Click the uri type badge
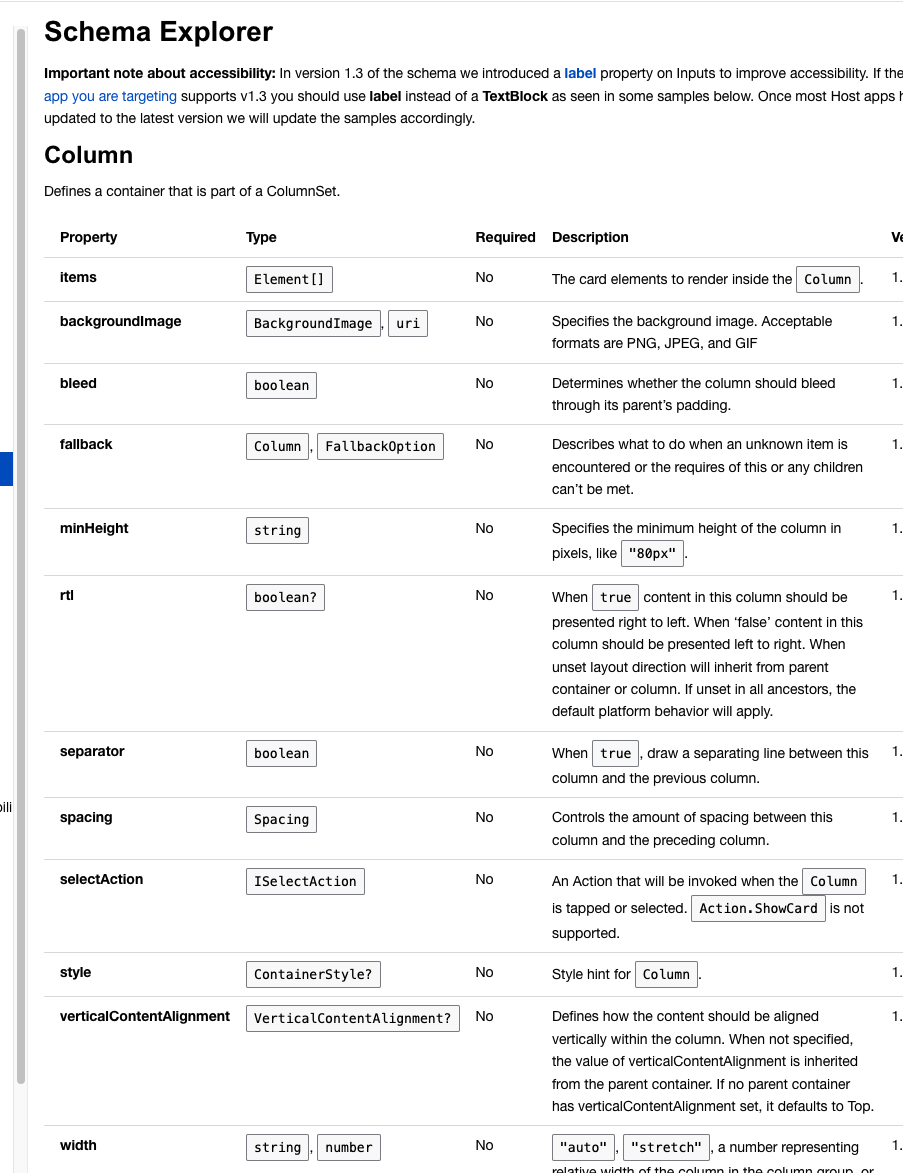 tap(408, 323)
